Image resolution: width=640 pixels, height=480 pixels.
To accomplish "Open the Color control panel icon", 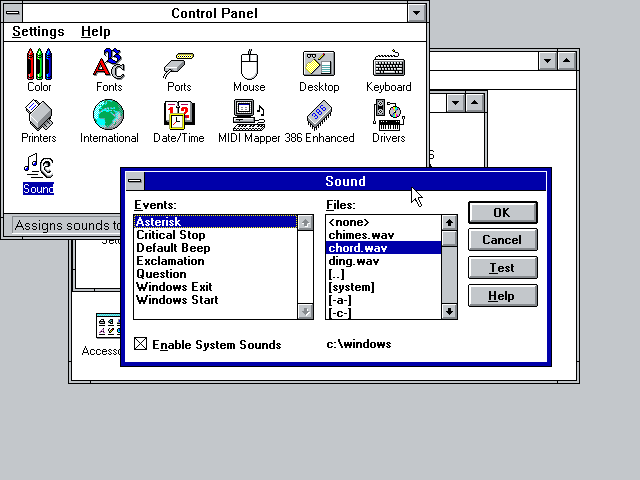I will click(x=39, y=69).
